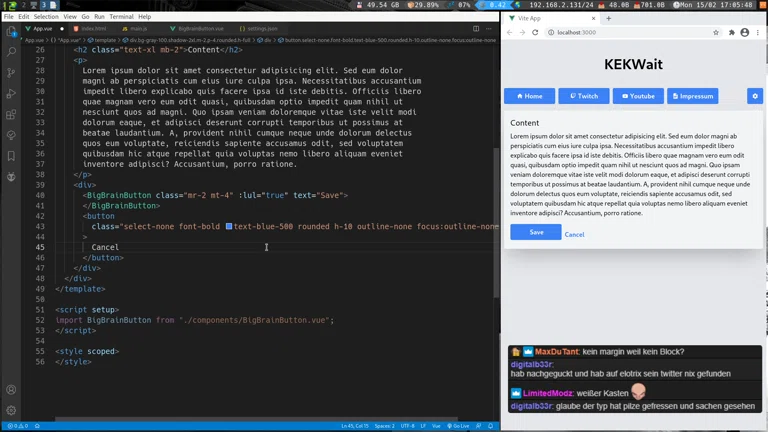Click the Youtube button on the webpage
Screen dimensions: 768x432
point(638,96)
